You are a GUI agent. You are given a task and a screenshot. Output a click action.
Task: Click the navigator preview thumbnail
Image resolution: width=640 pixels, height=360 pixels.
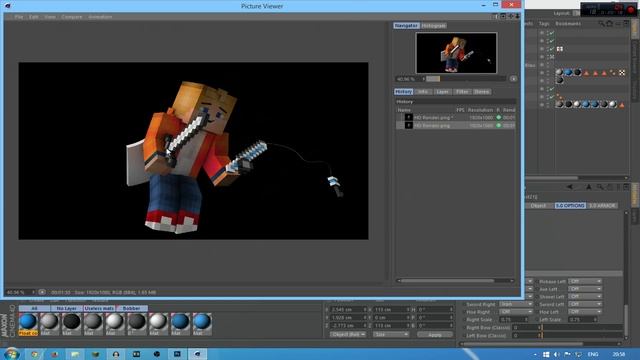point(456,53)
